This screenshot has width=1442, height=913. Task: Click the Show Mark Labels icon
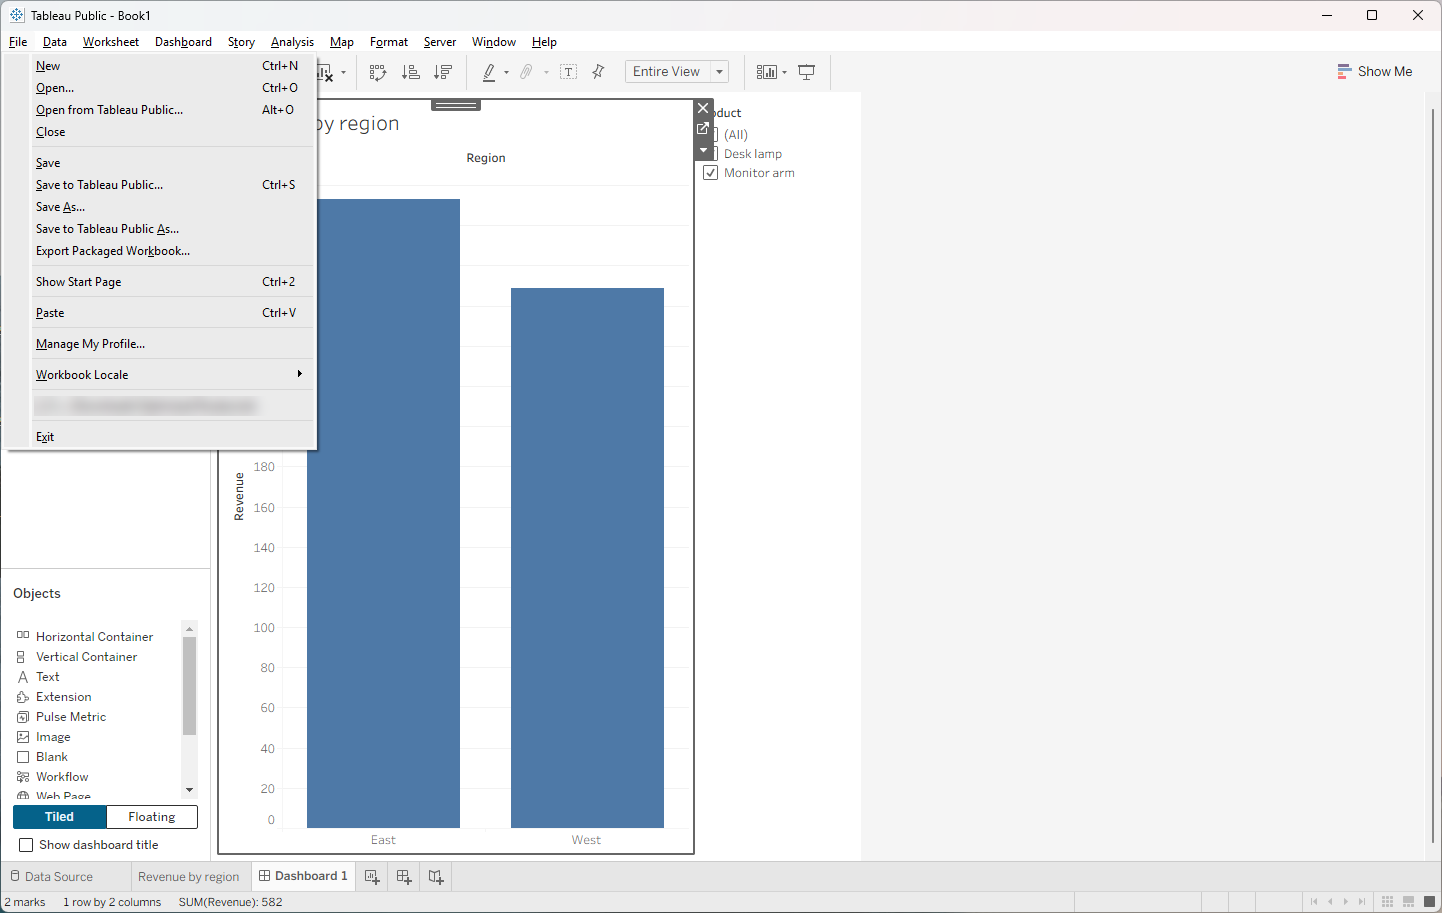click(x=569, y=72)
